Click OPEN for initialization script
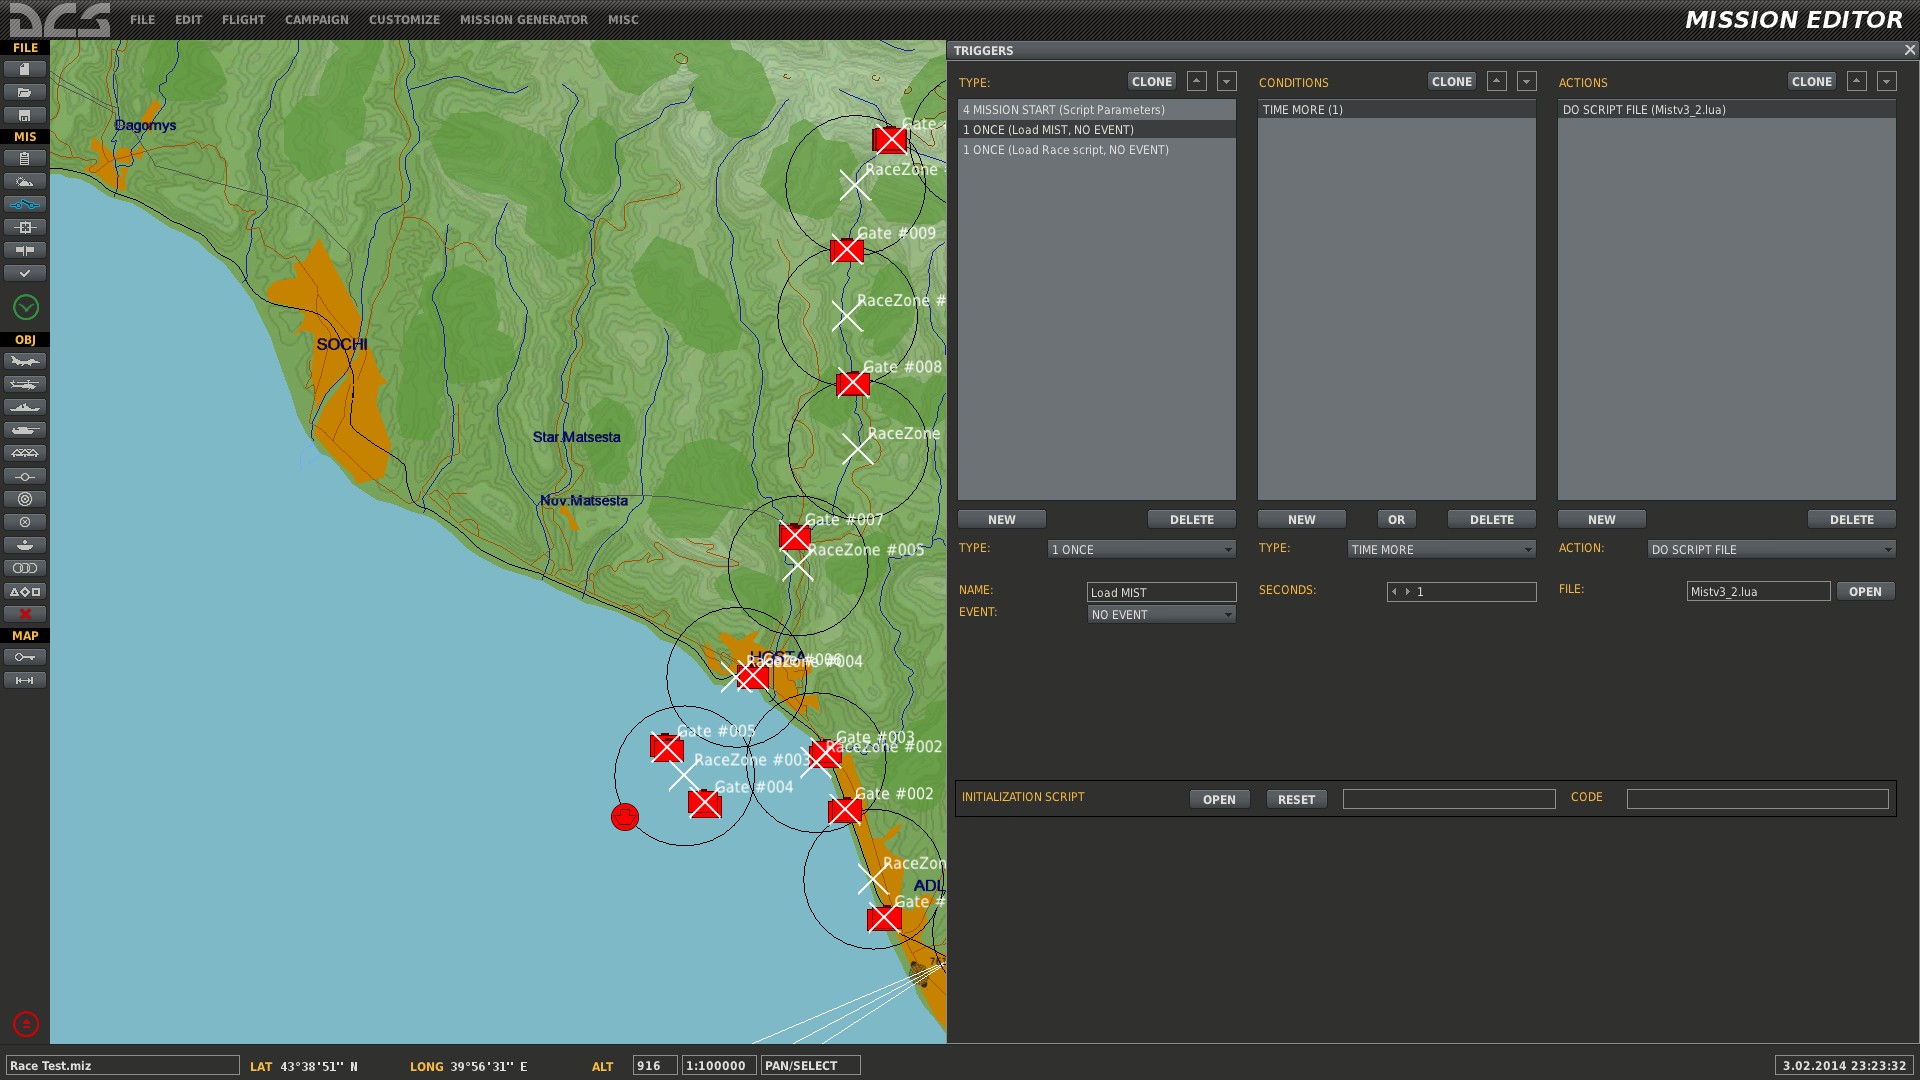This screenshot has width=1920, height=1080. [x=1220, y=799]
